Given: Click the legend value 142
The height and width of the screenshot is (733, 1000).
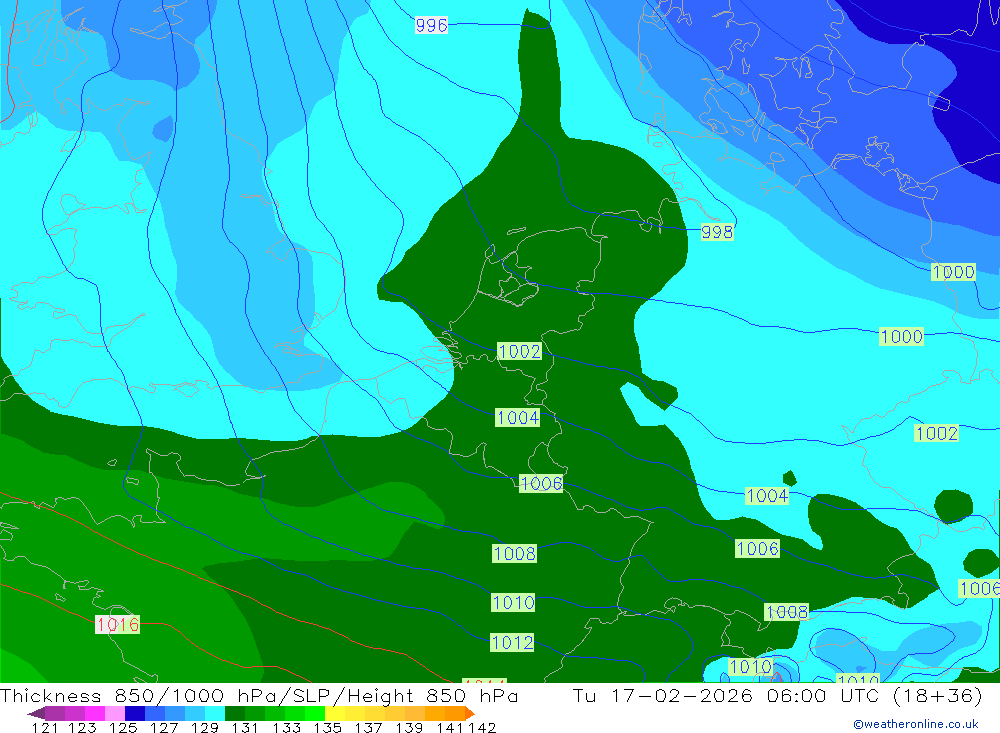Looking at the screenshot, I should click(482, 727).
